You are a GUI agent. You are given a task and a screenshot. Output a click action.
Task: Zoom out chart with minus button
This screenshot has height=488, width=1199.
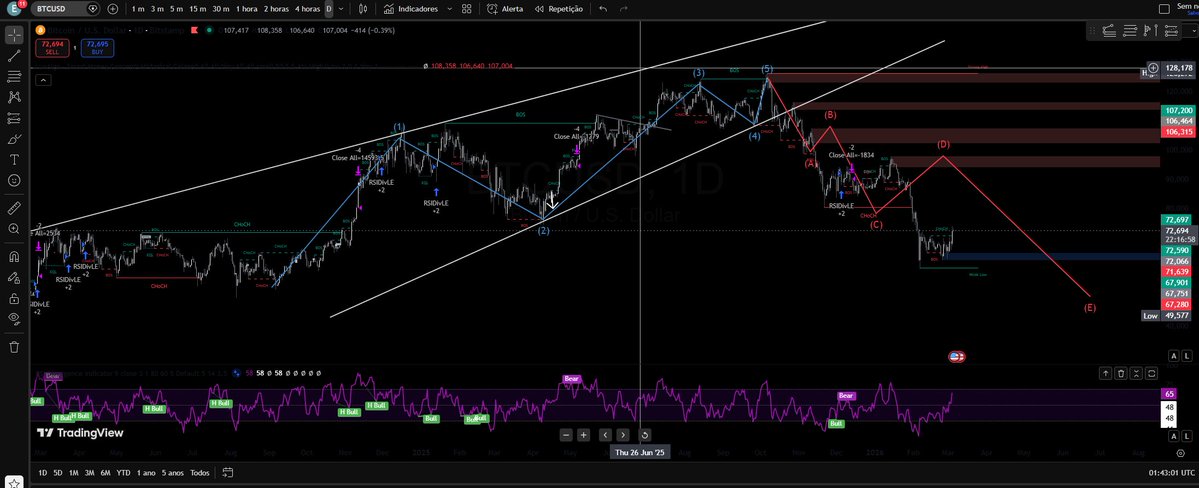coord(566,434)
